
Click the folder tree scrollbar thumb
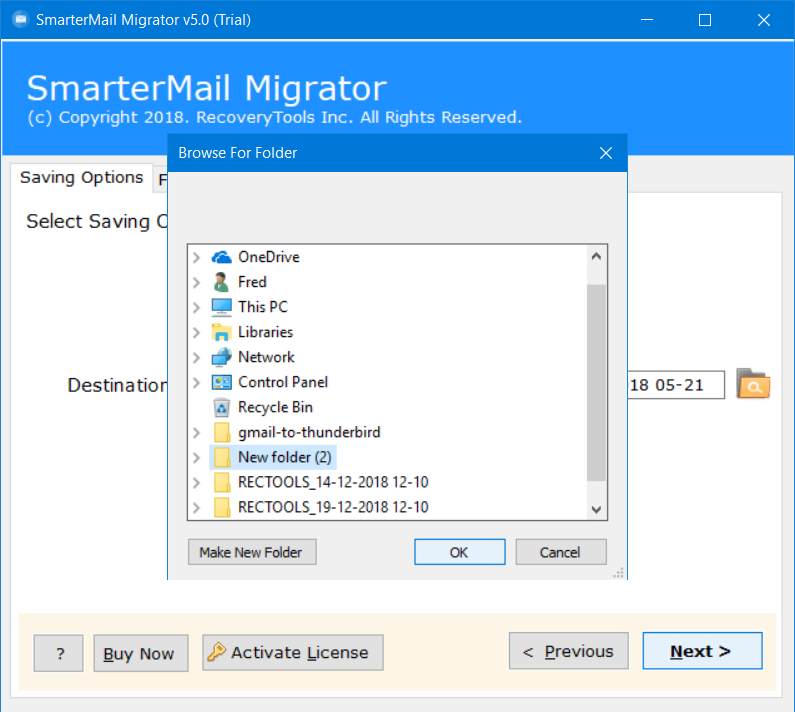coord(596,383)
